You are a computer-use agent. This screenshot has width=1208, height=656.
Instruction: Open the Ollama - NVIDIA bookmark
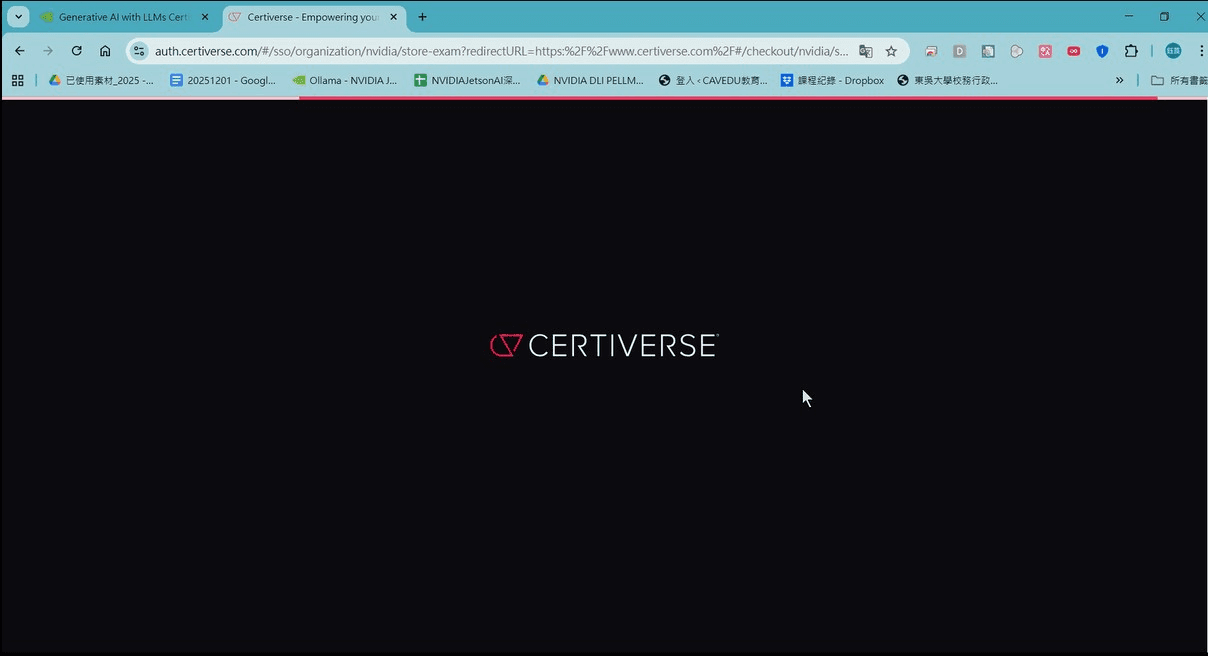345,80
